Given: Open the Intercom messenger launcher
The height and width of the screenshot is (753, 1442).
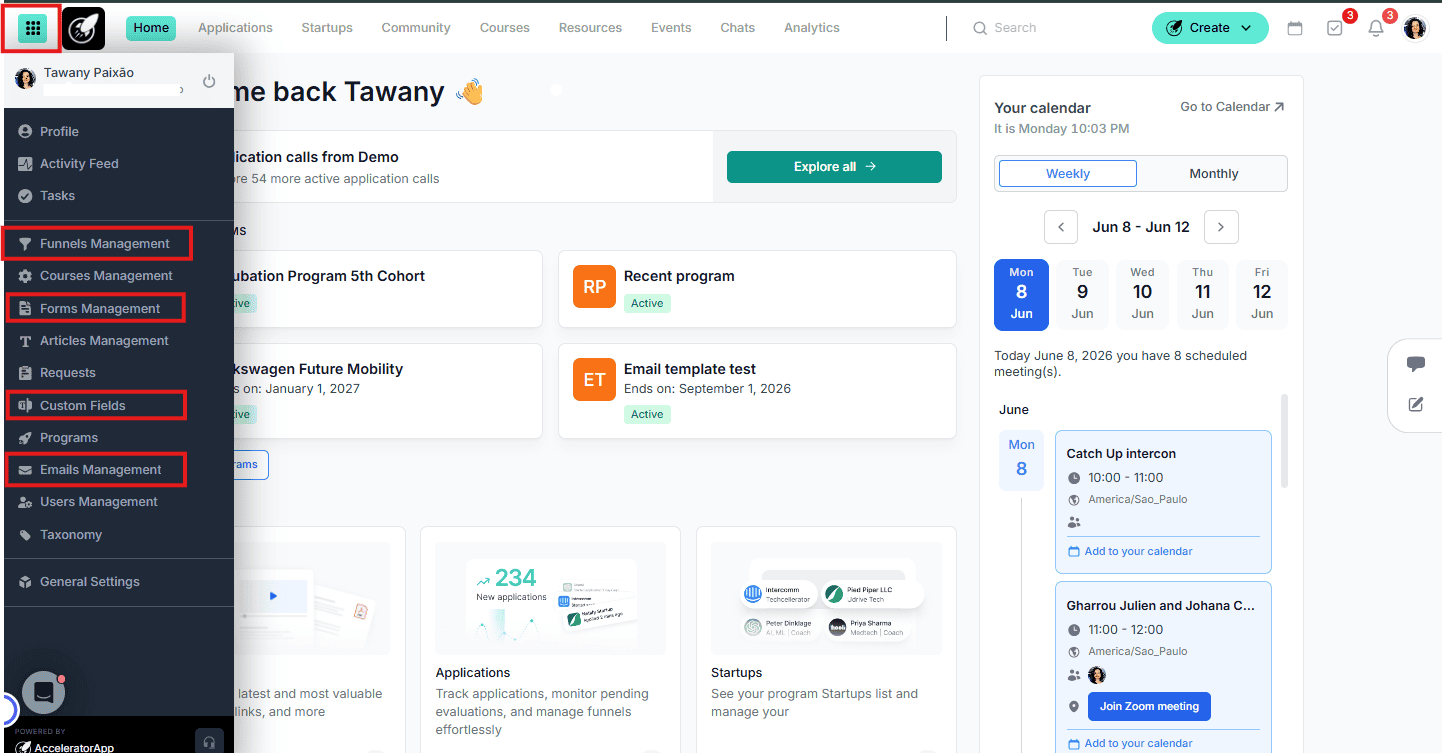Looking at the screenshot, I should (44, 692).
